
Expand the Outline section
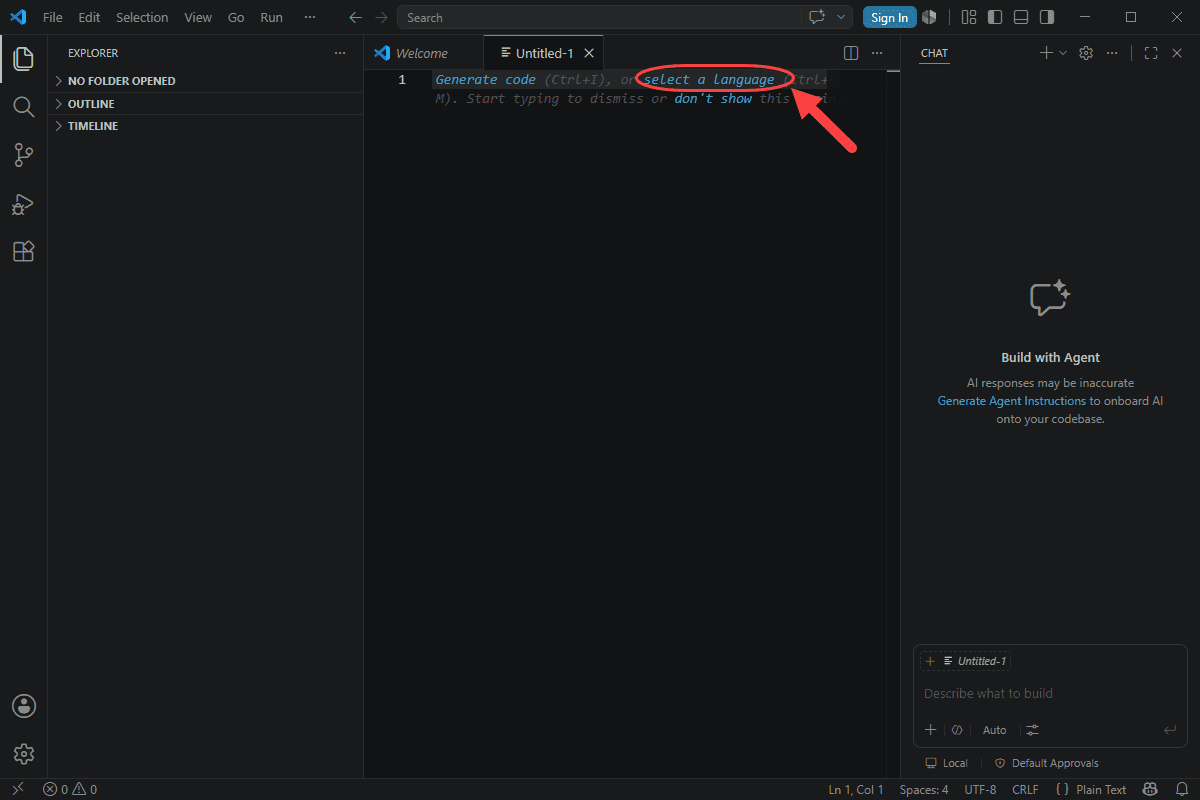tap(205, 104)
